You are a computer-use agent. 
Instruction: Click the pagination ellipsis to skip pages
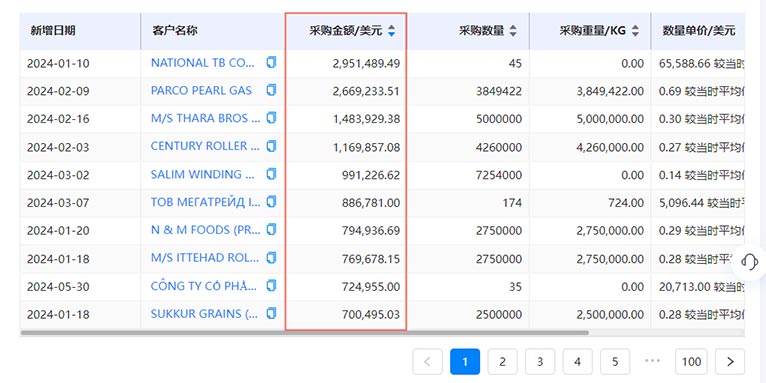(653, 361)
